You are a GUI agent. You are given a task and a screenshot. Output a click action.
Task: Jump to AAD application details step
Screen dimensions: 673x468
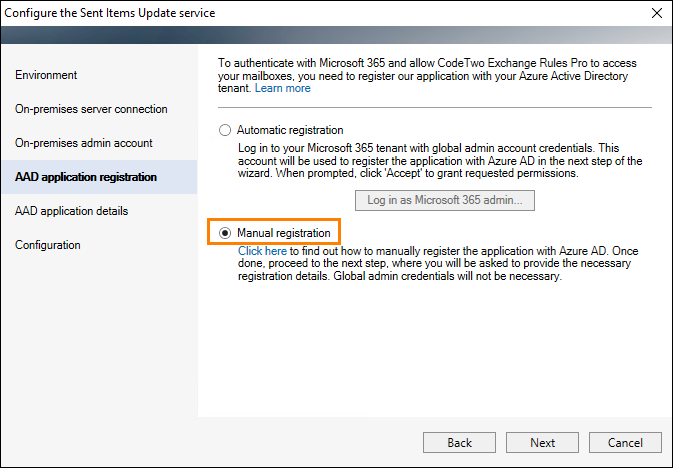(x=71, y=211)
